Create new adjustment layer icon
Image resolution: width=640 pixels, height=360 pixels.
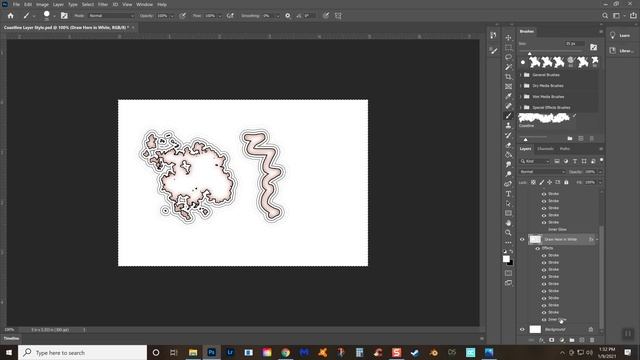(x=562, y=340)
